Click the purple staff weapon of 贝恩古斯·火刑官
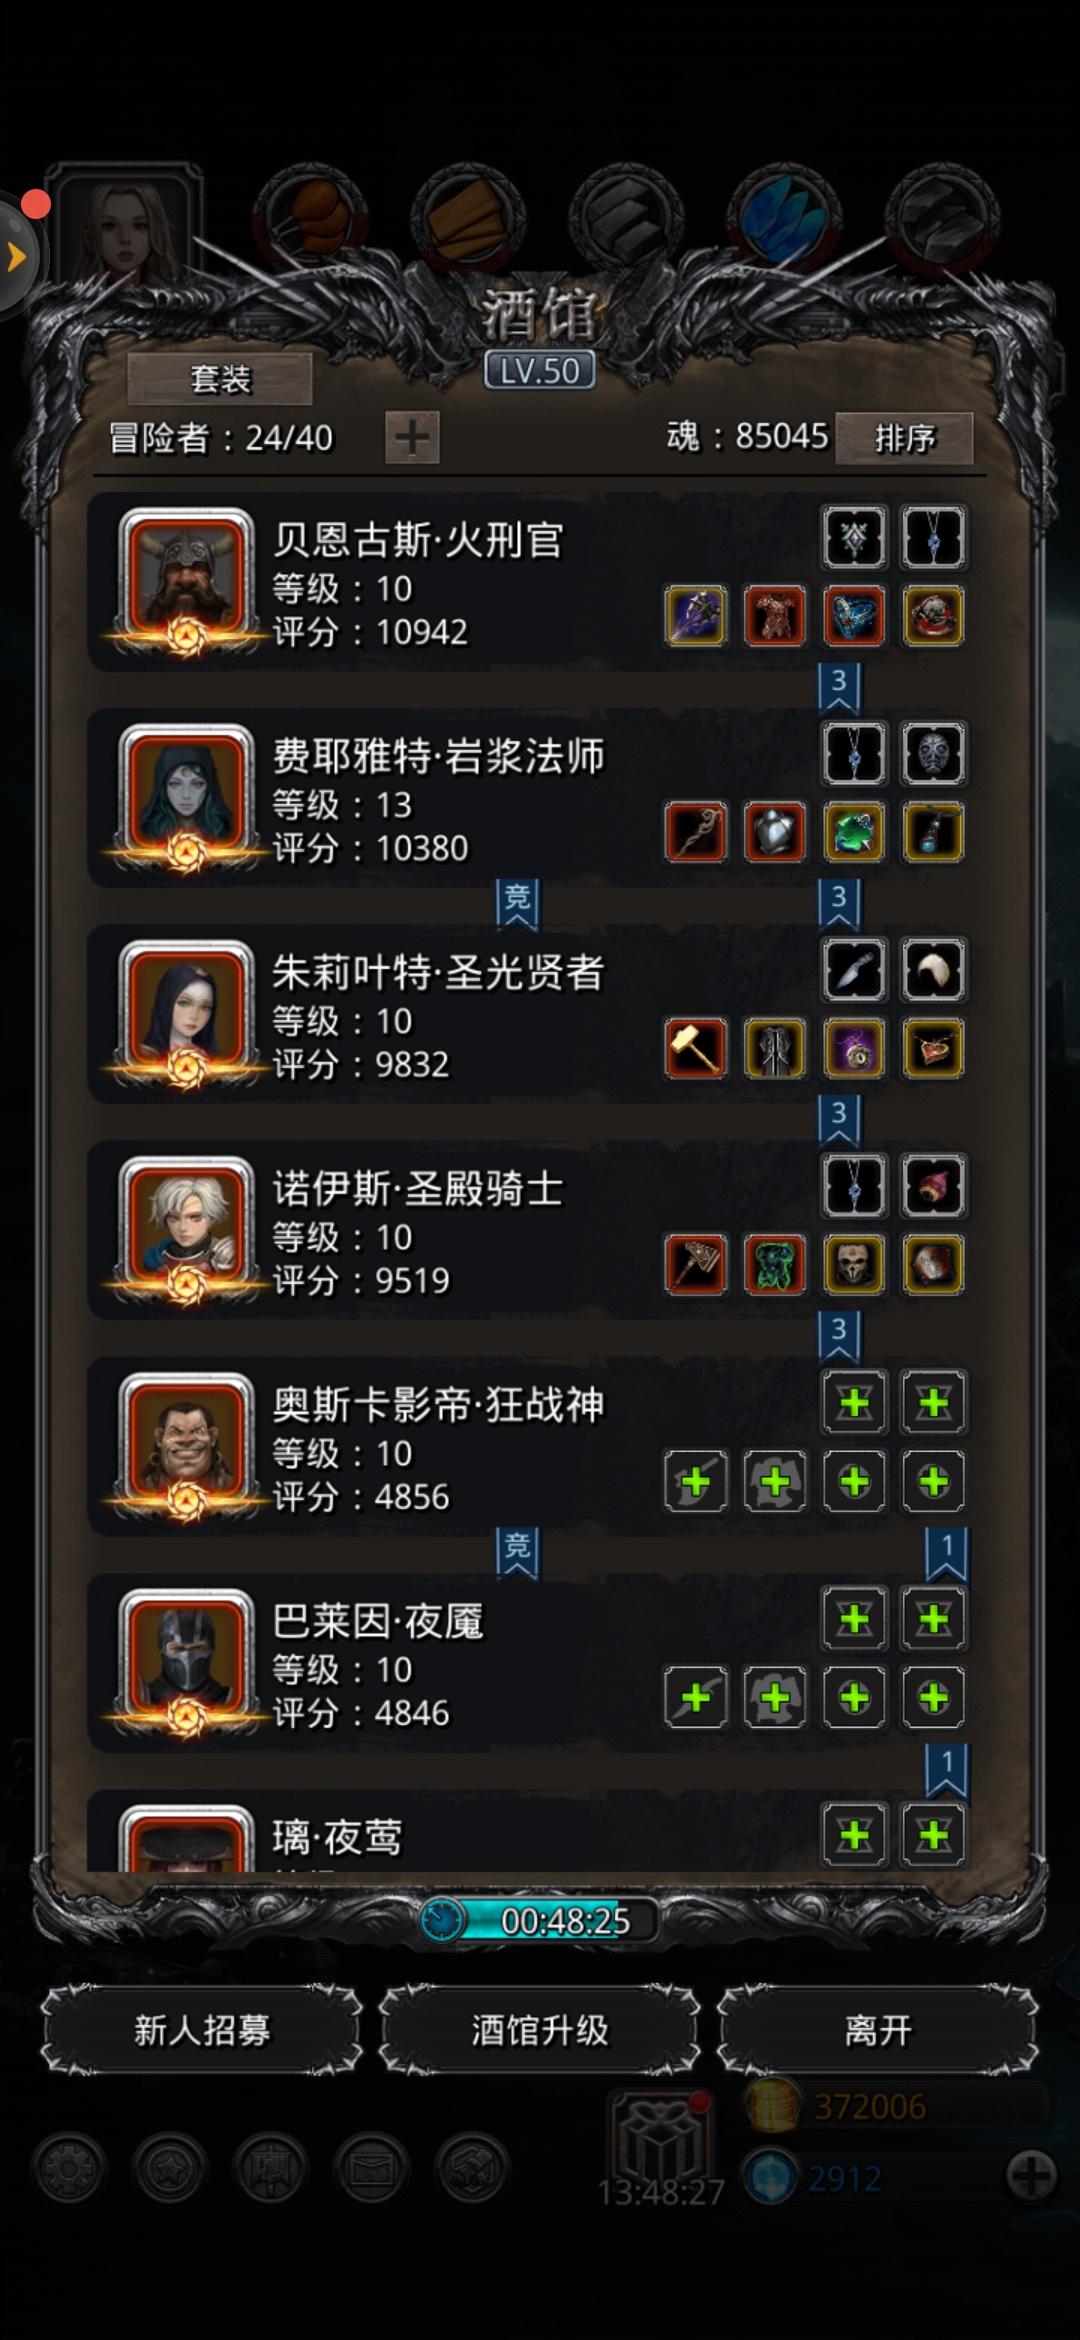The height and width of the screenshot is (2340, 1080). [x=695, y=616]
